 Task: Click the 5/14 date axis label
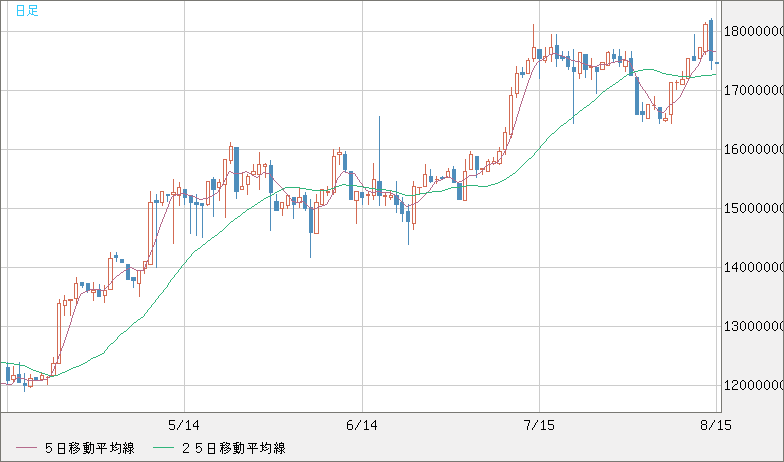click(184, 426)
